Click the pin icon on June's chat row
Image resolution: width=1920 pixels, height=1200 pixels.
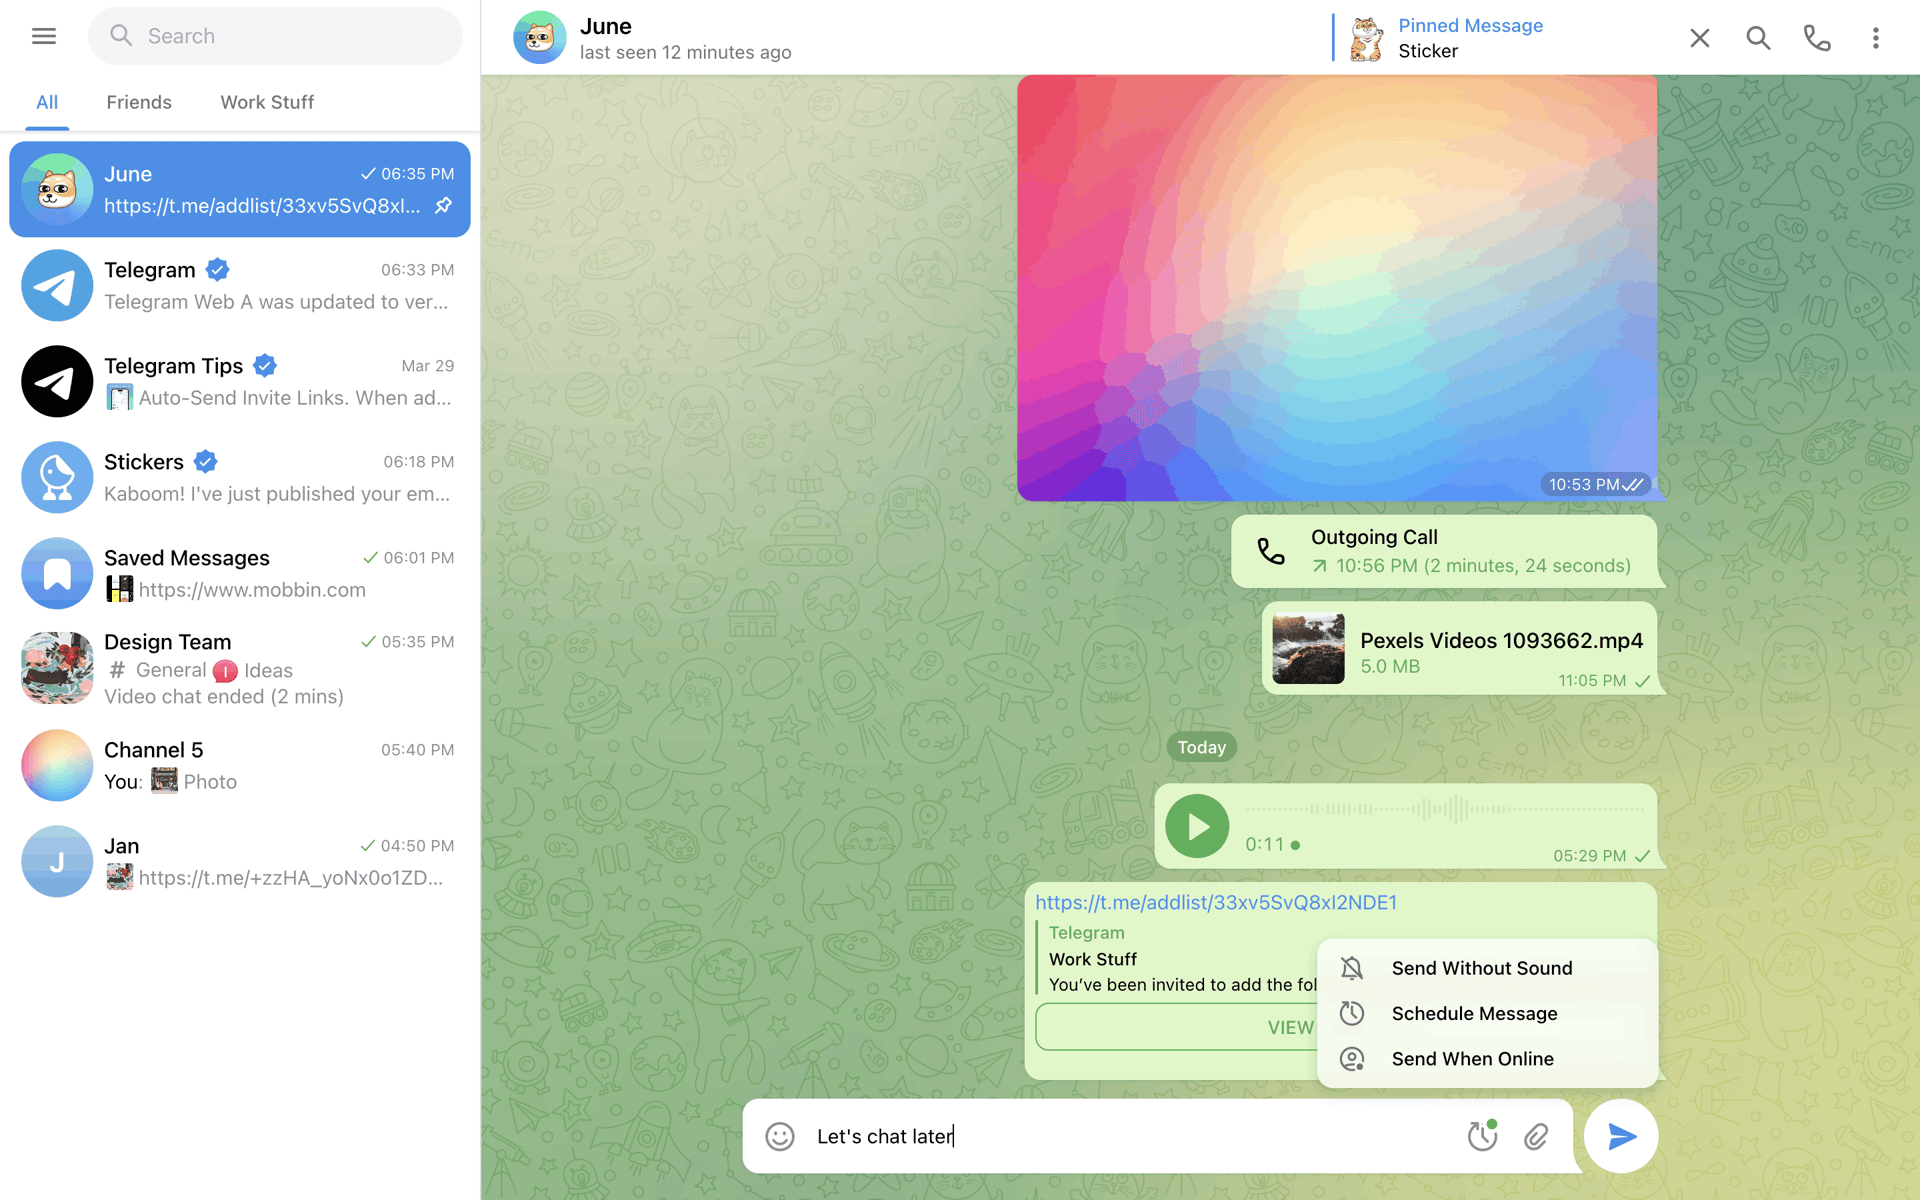pyautogui.click(x=443, y=206)
